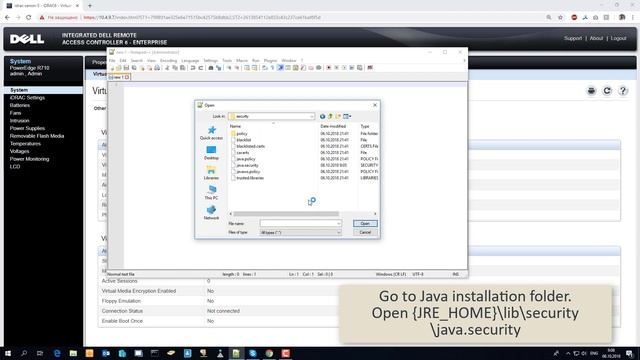Select This PC in dialog places bar
The width and height of the screenshot is (640, 360).
coord(211,193)
